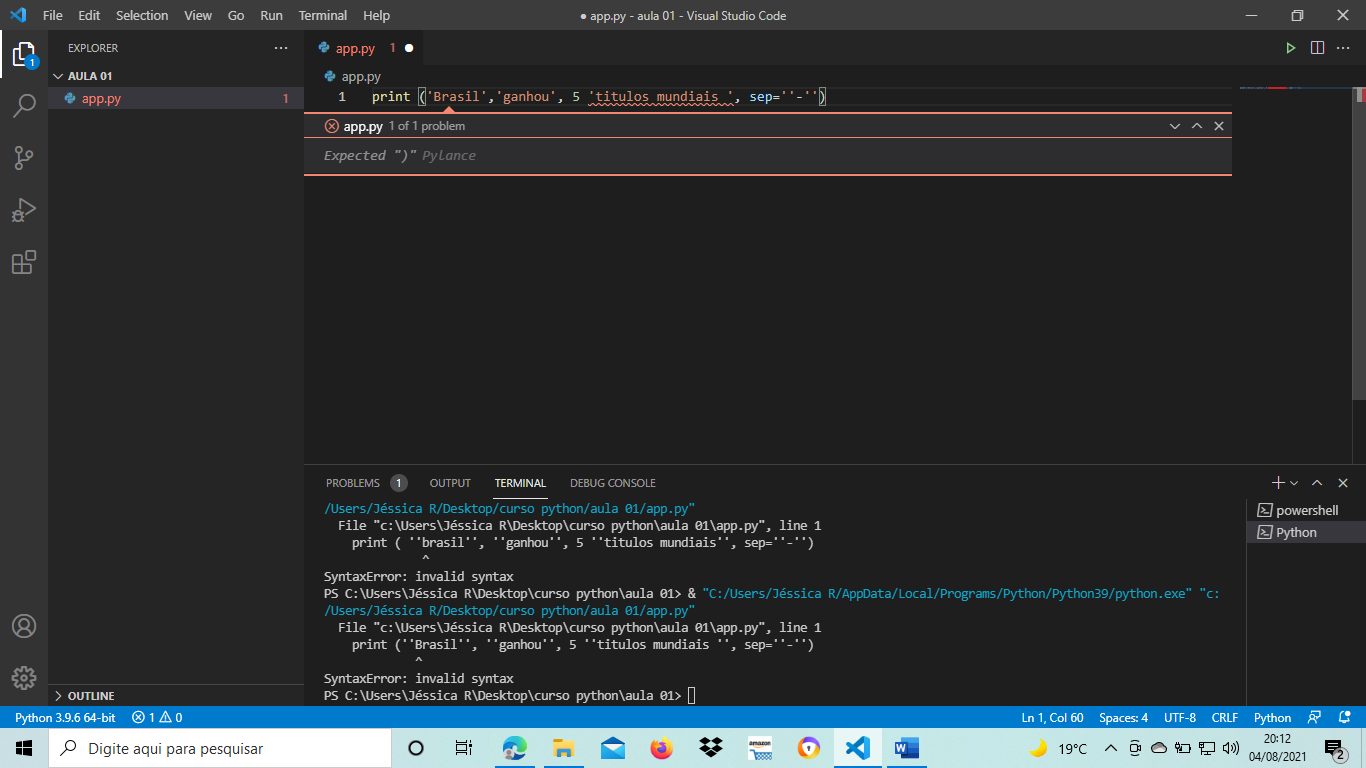The image size is (1366, 768).
Task: Change the Python language mode
Action: (x=1272, y=718)
